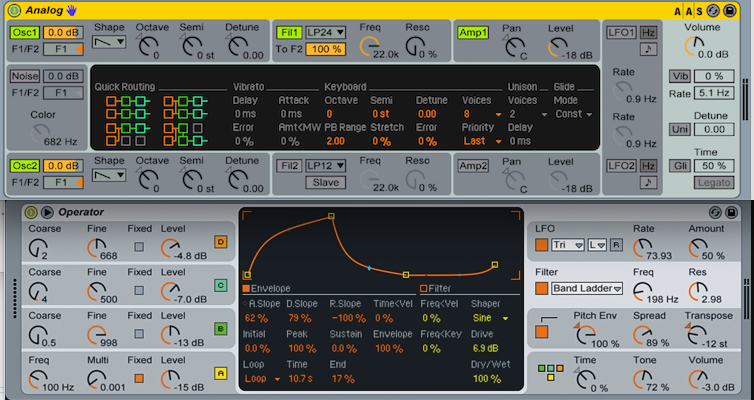Viewport: 754px width, 400px height.
Task: Choose bottom right quick routing diagram
Action: click(186, 135)
